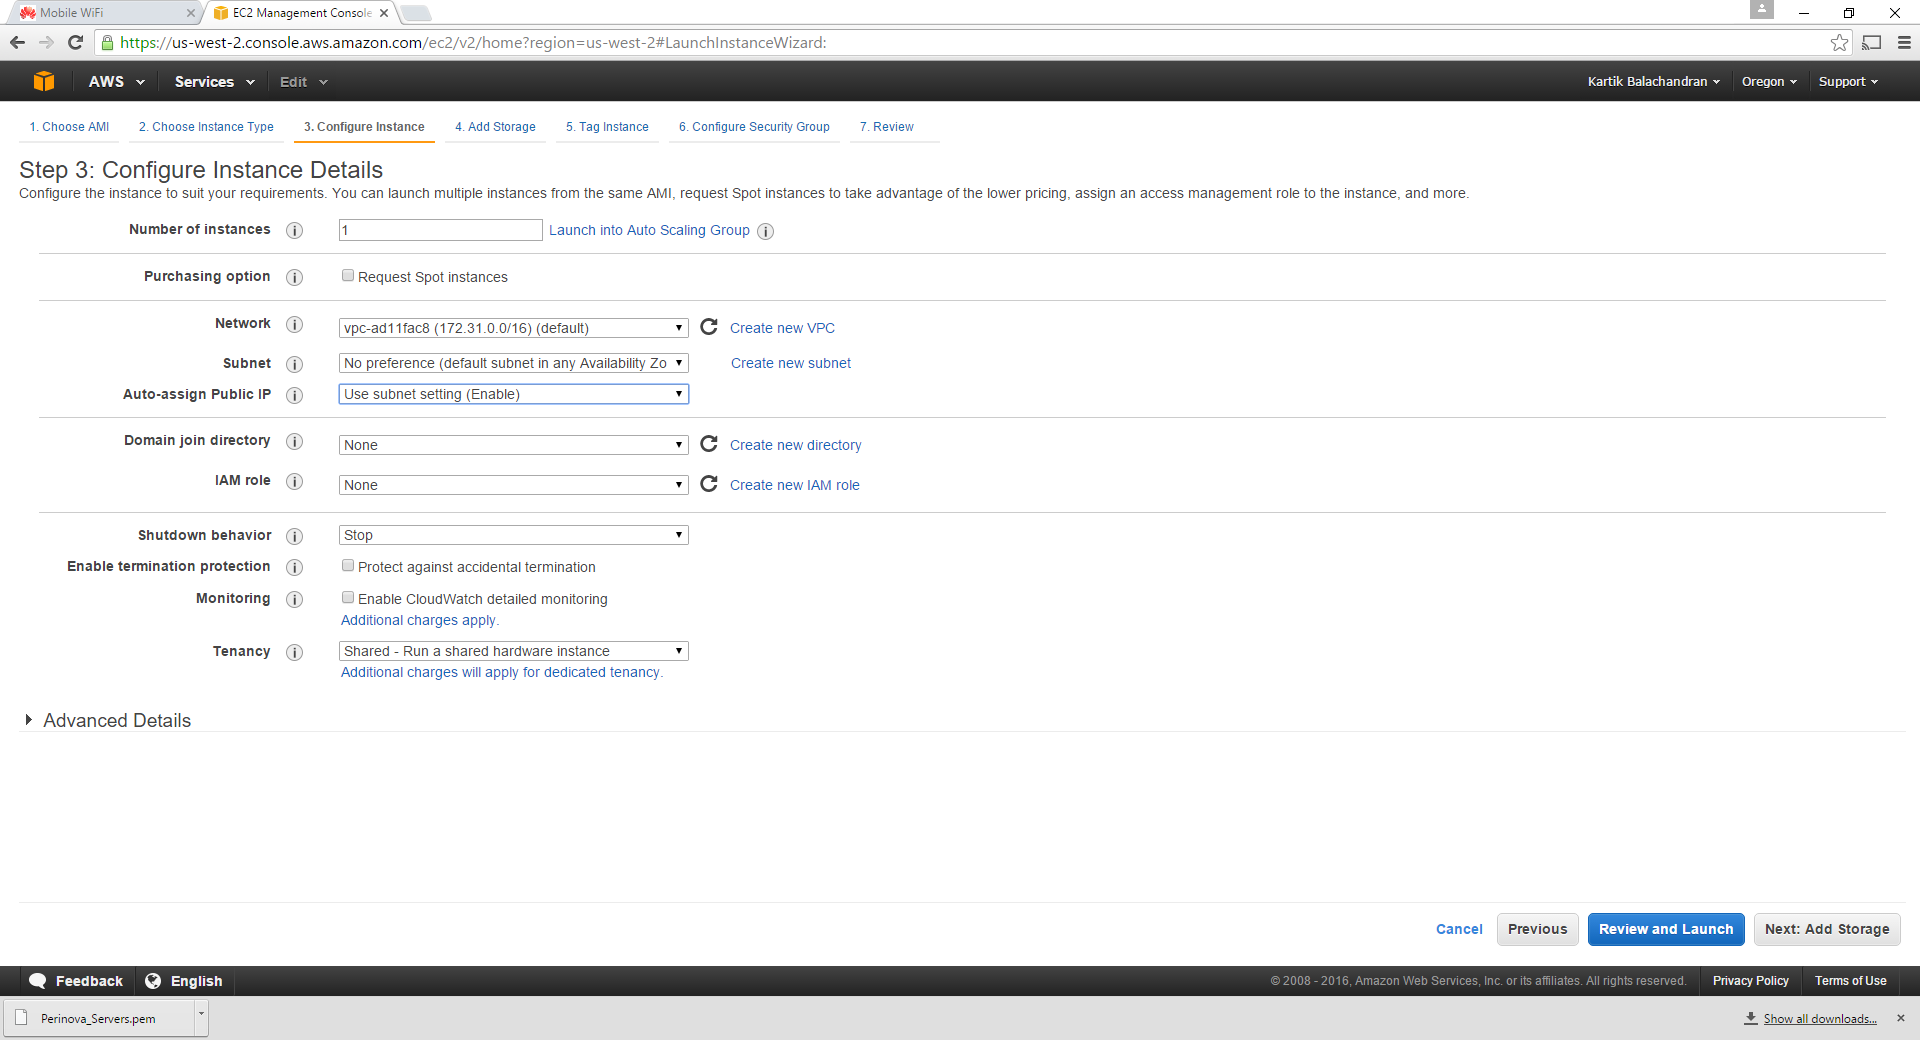Image resolution: width=1920 pixels, height=1040 pixels.
Task: Click the browser reload icon
Action: pyautogui.click(x=75, y=42)
